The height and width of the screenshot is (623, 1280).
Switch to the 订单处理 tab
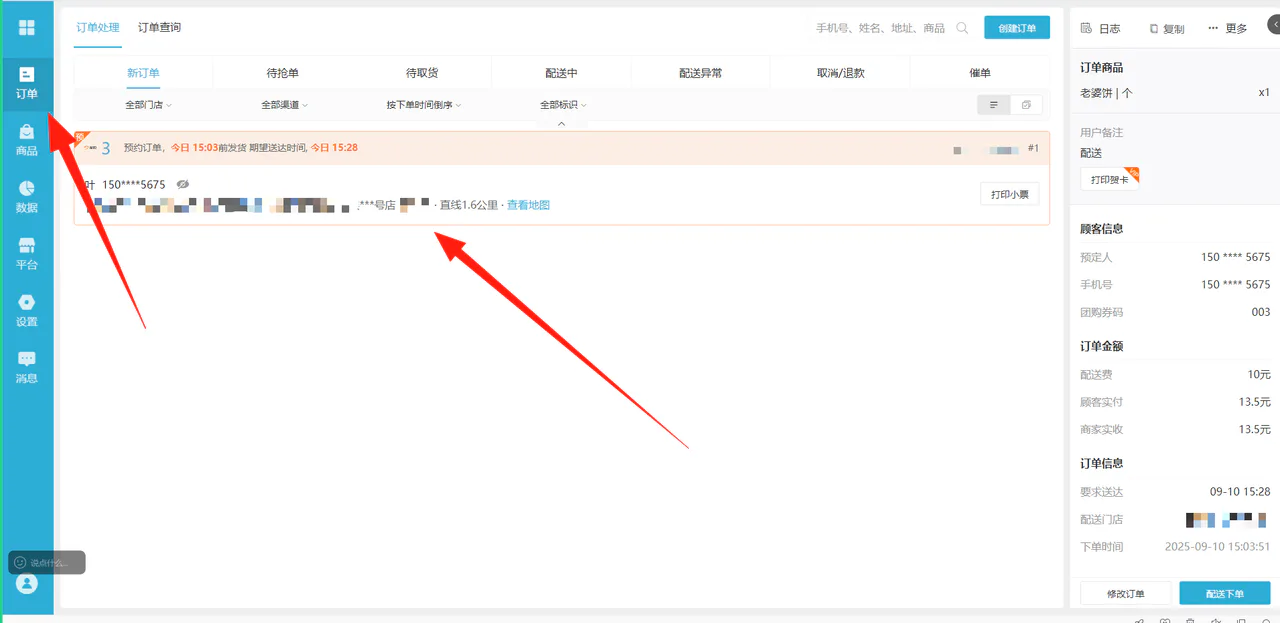(x=98, y=28)
